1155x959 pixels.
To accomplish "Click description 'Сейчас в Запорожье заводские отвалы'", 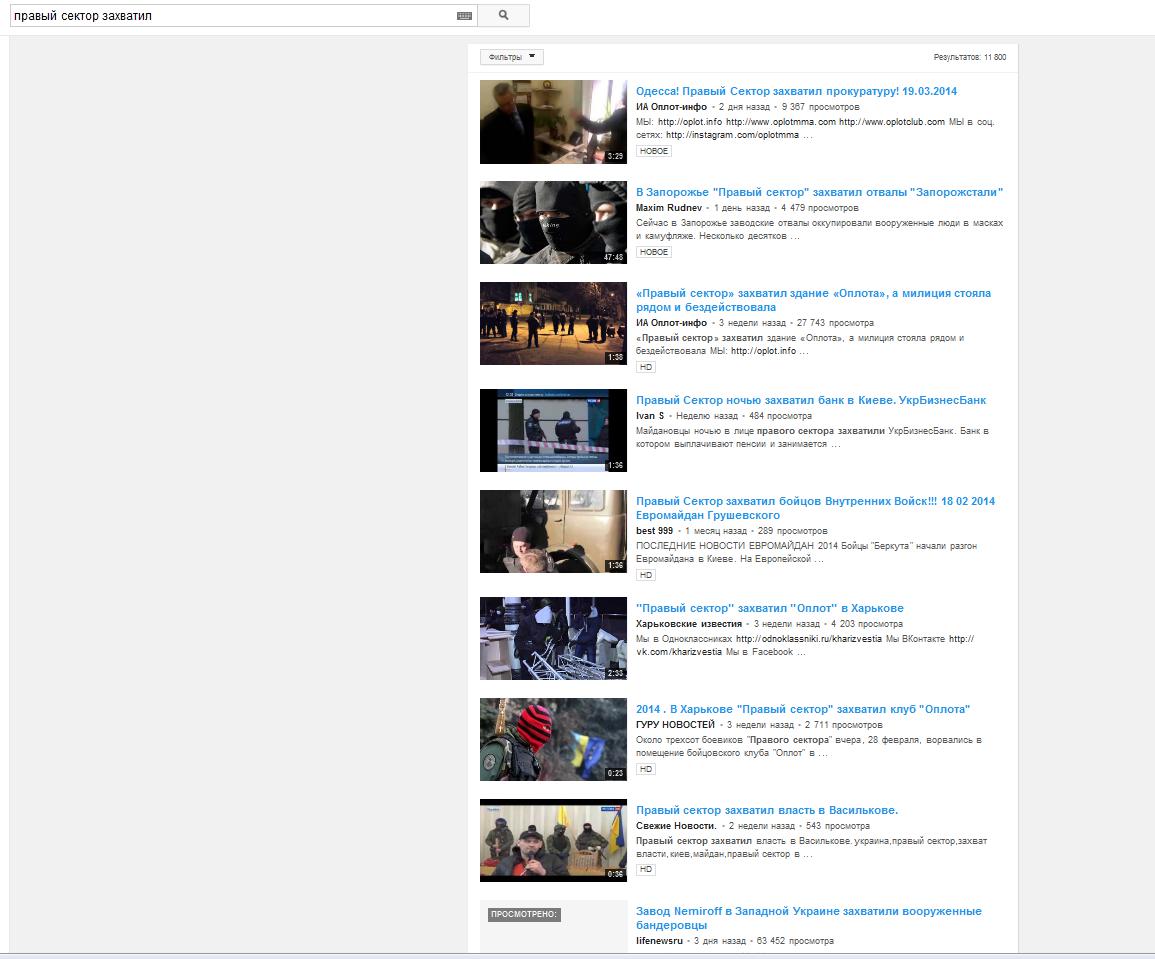I will 819,229.
